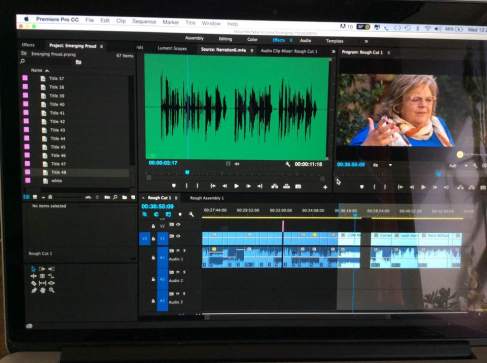The height and width of the screenshot is (363, 487).
Task: Open the Marker menu
Action: click(171, 22)
